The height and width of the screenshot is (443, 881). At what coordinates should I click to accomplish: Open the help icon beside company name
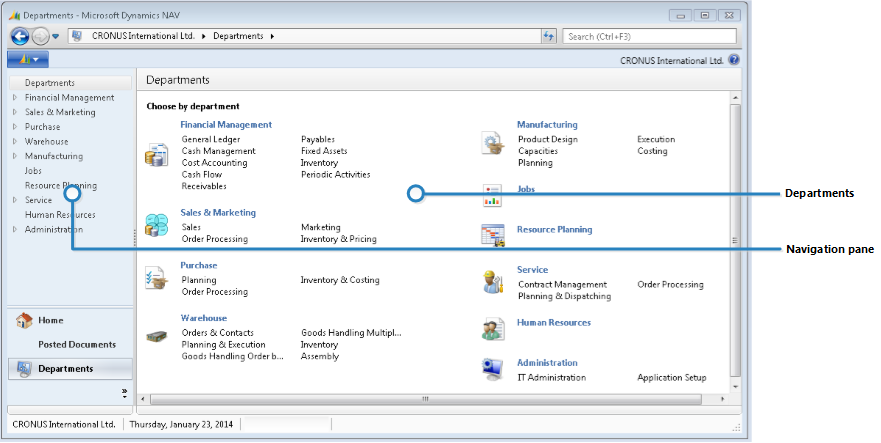(734, 60)
